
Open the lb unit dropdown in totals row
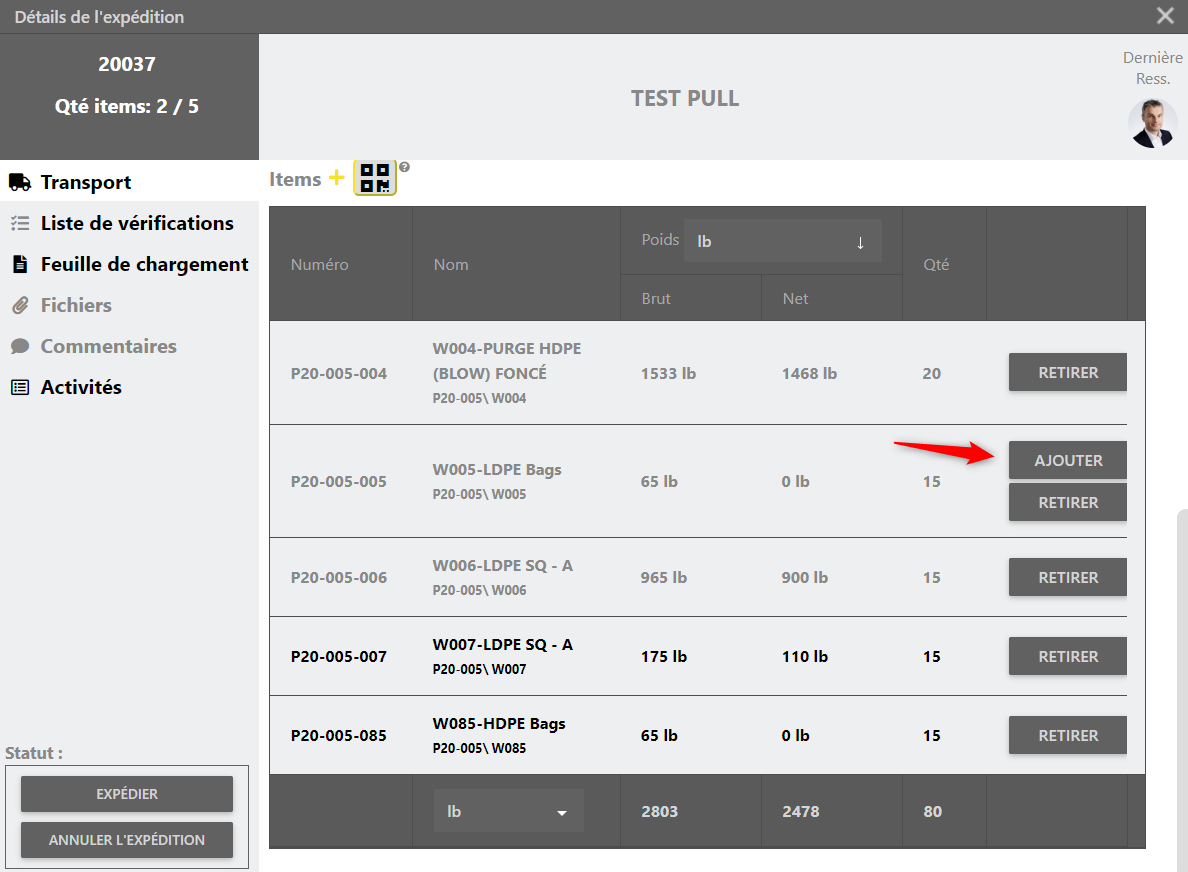508,811
